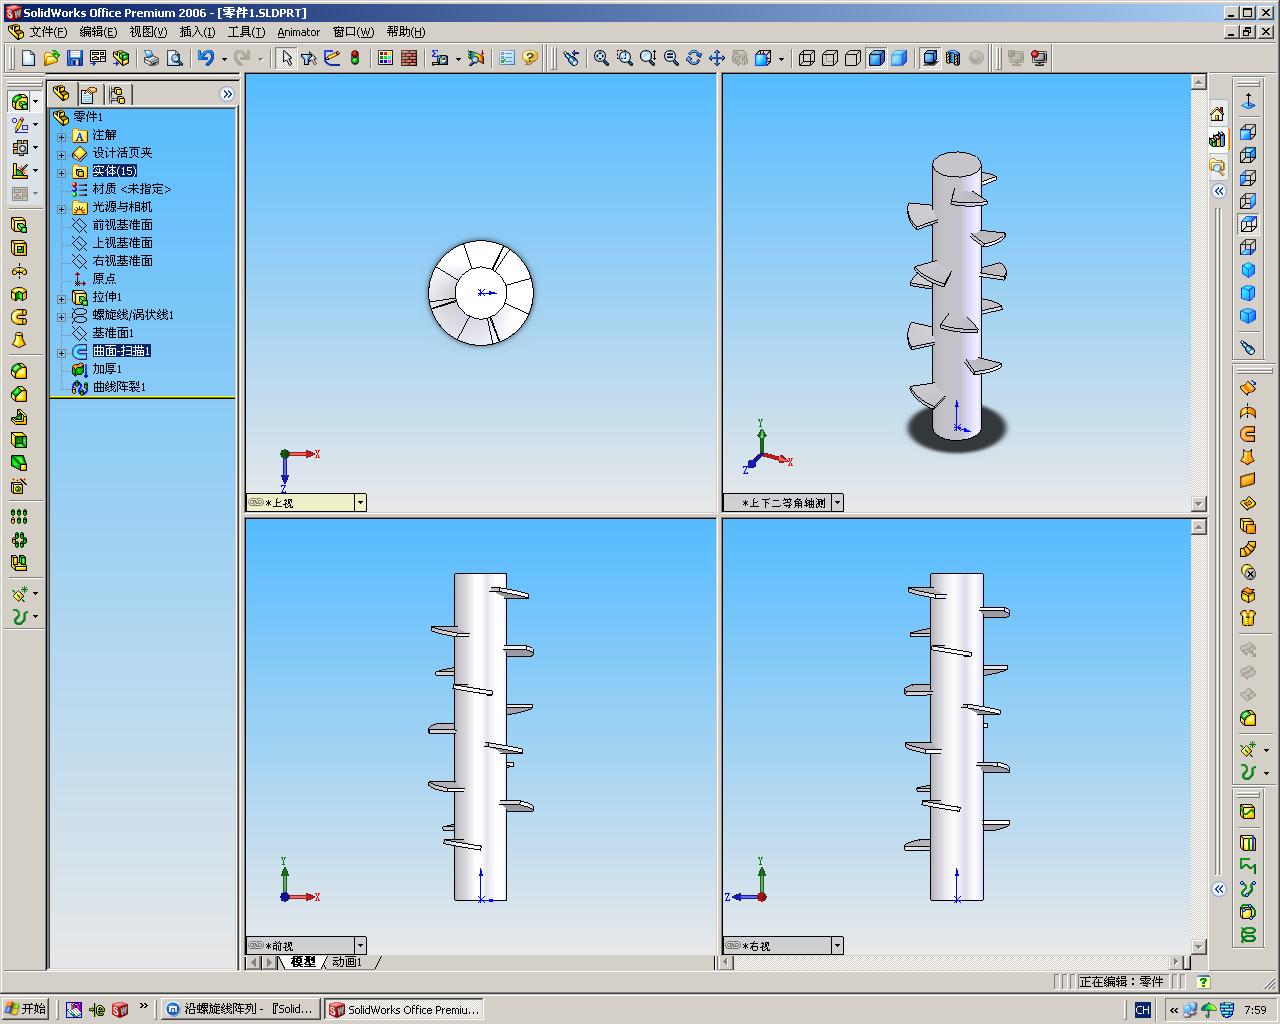Click the Zoom In/Out tool
Screen dimensions: 1280x1024
(x=648, y=58)
